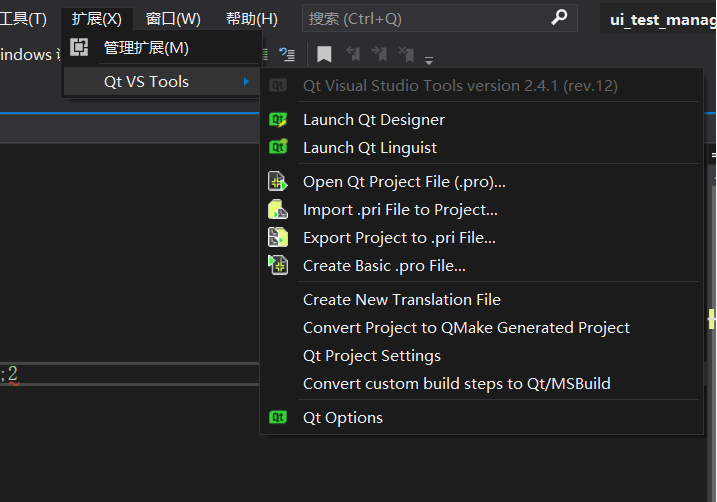The width and height of the screenshot is (717, 502).
Task: Select Qt VS Tools menu entry
Action: point(161,81)
